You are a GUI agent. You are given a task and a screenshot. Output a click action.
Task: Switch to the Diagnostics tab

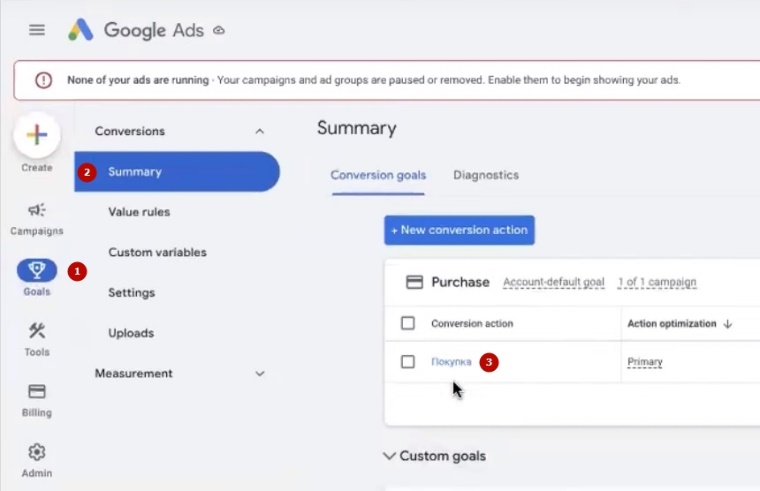[x=486, y=175]
